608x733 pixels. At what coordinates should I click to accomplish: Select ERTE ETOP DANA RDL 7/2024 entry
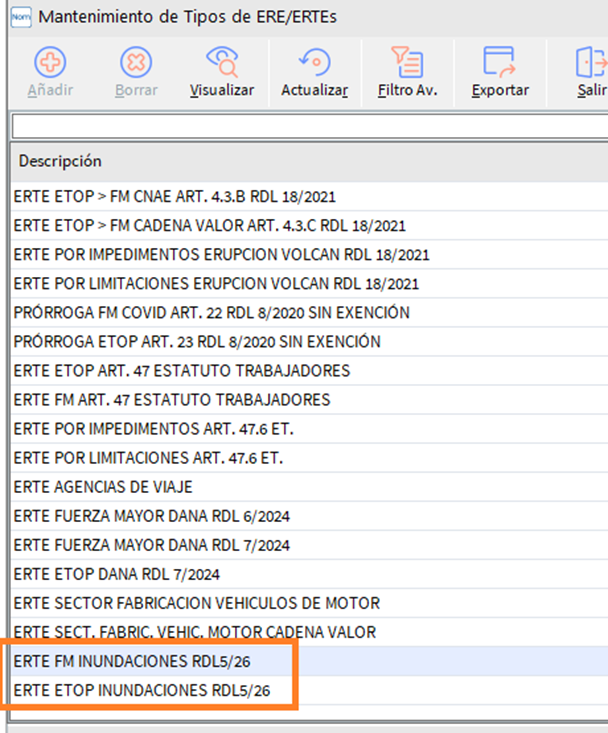pos(117,574)
